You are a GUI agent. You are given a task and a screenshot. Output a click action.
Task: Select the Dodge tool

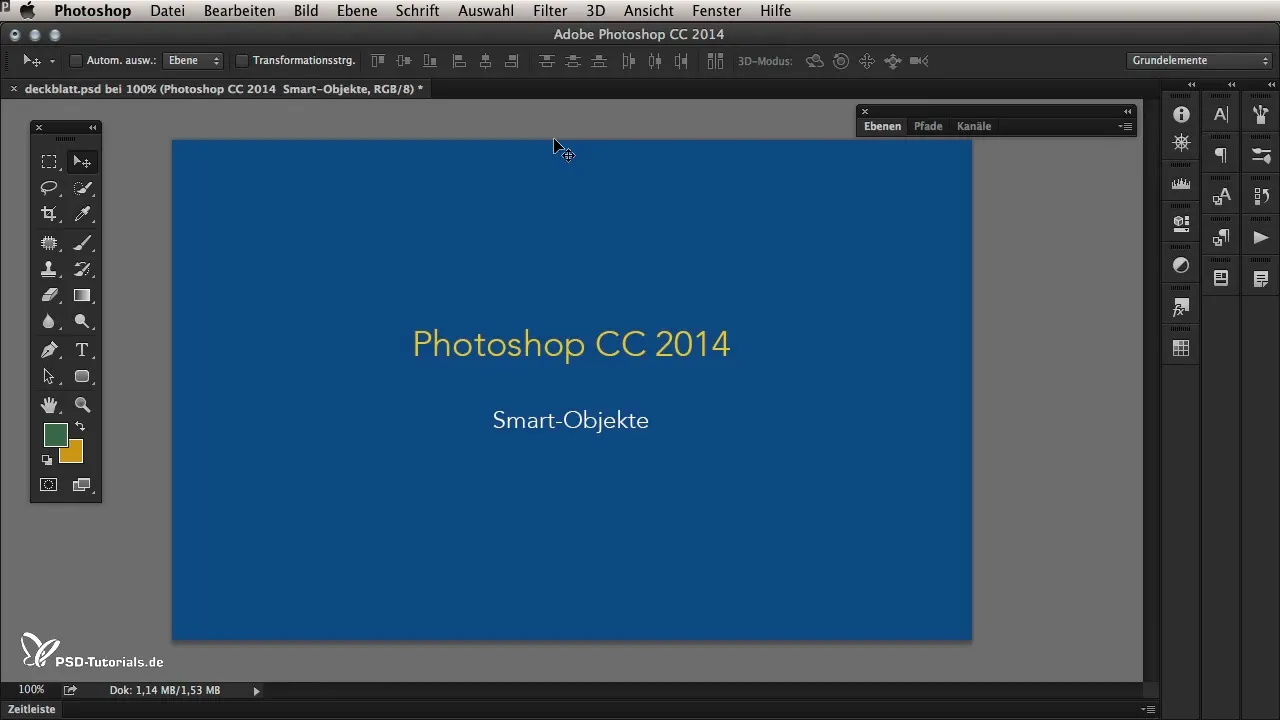[x=82, y=322]
